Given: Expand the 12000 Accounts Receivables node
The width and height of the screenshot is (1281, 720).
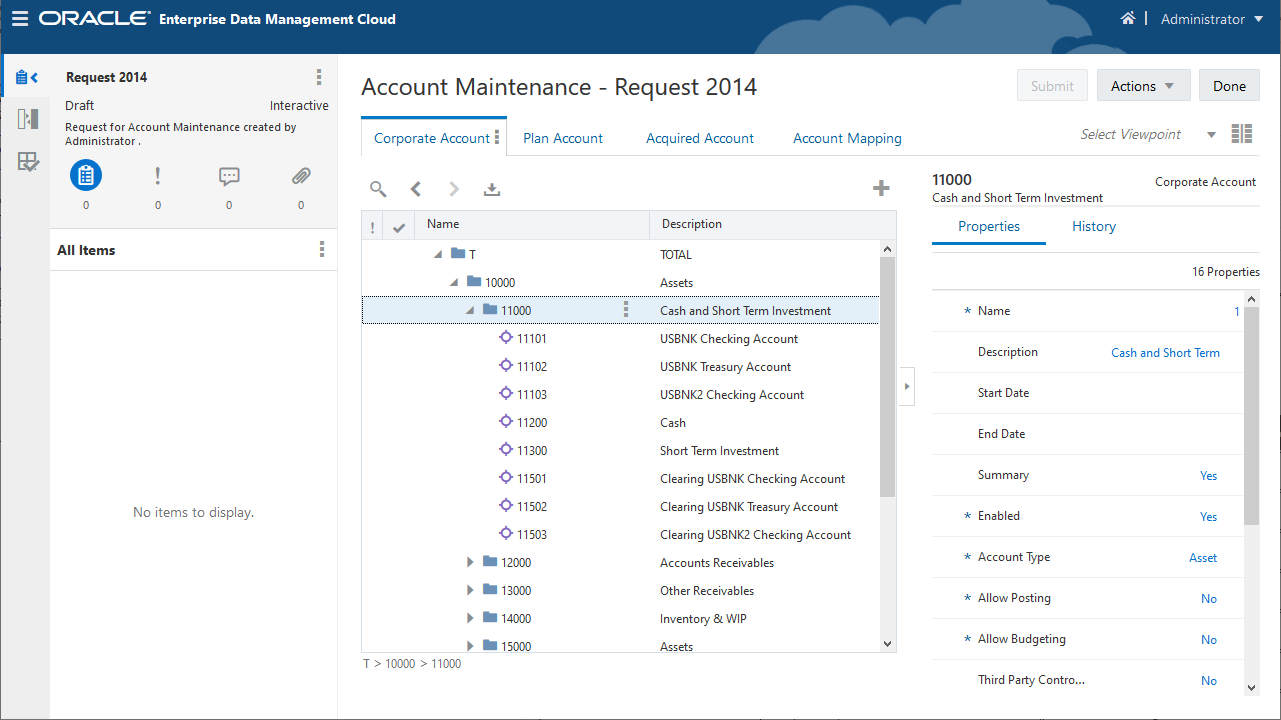Looking at the screenshot, I should coord(470,563).
